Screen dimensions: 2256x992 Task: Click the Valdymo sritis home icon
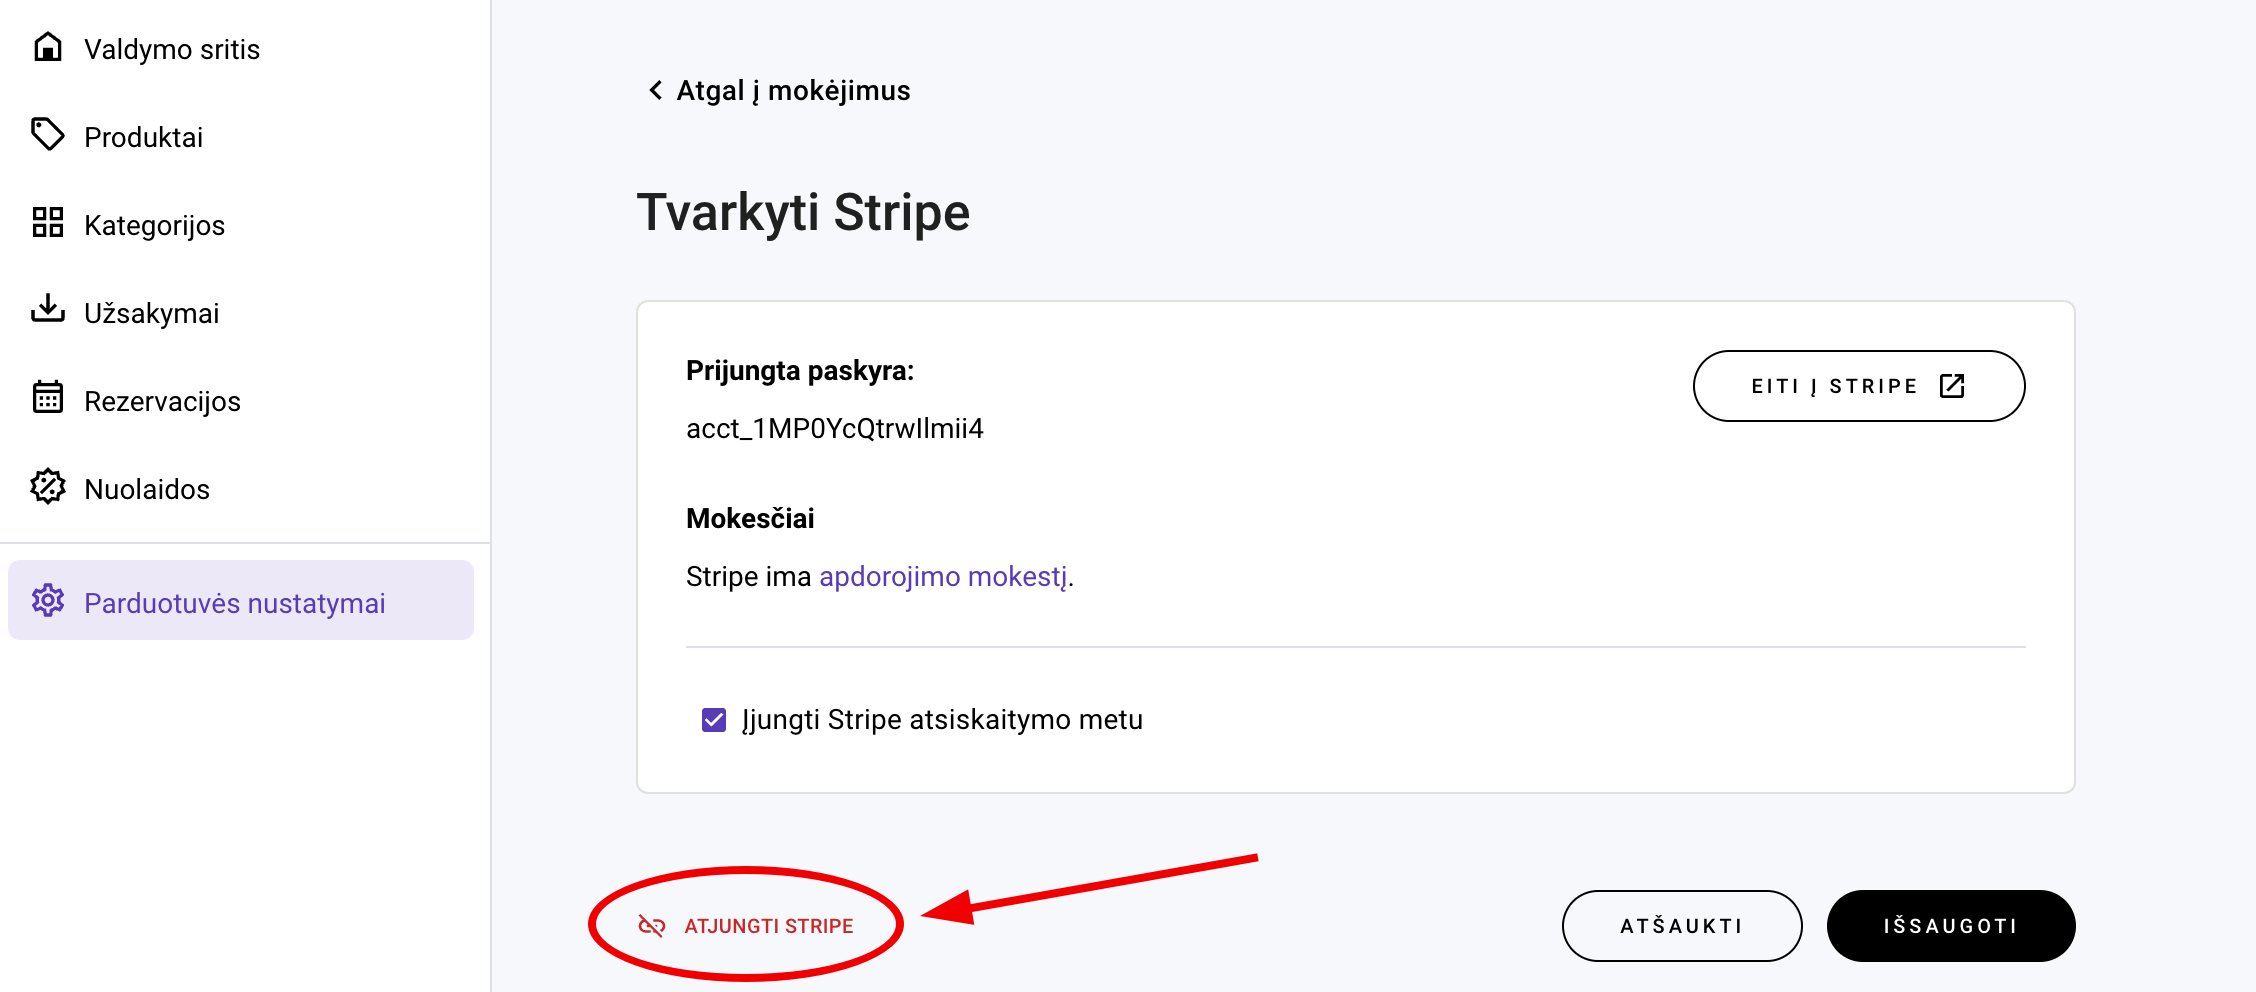48,47
